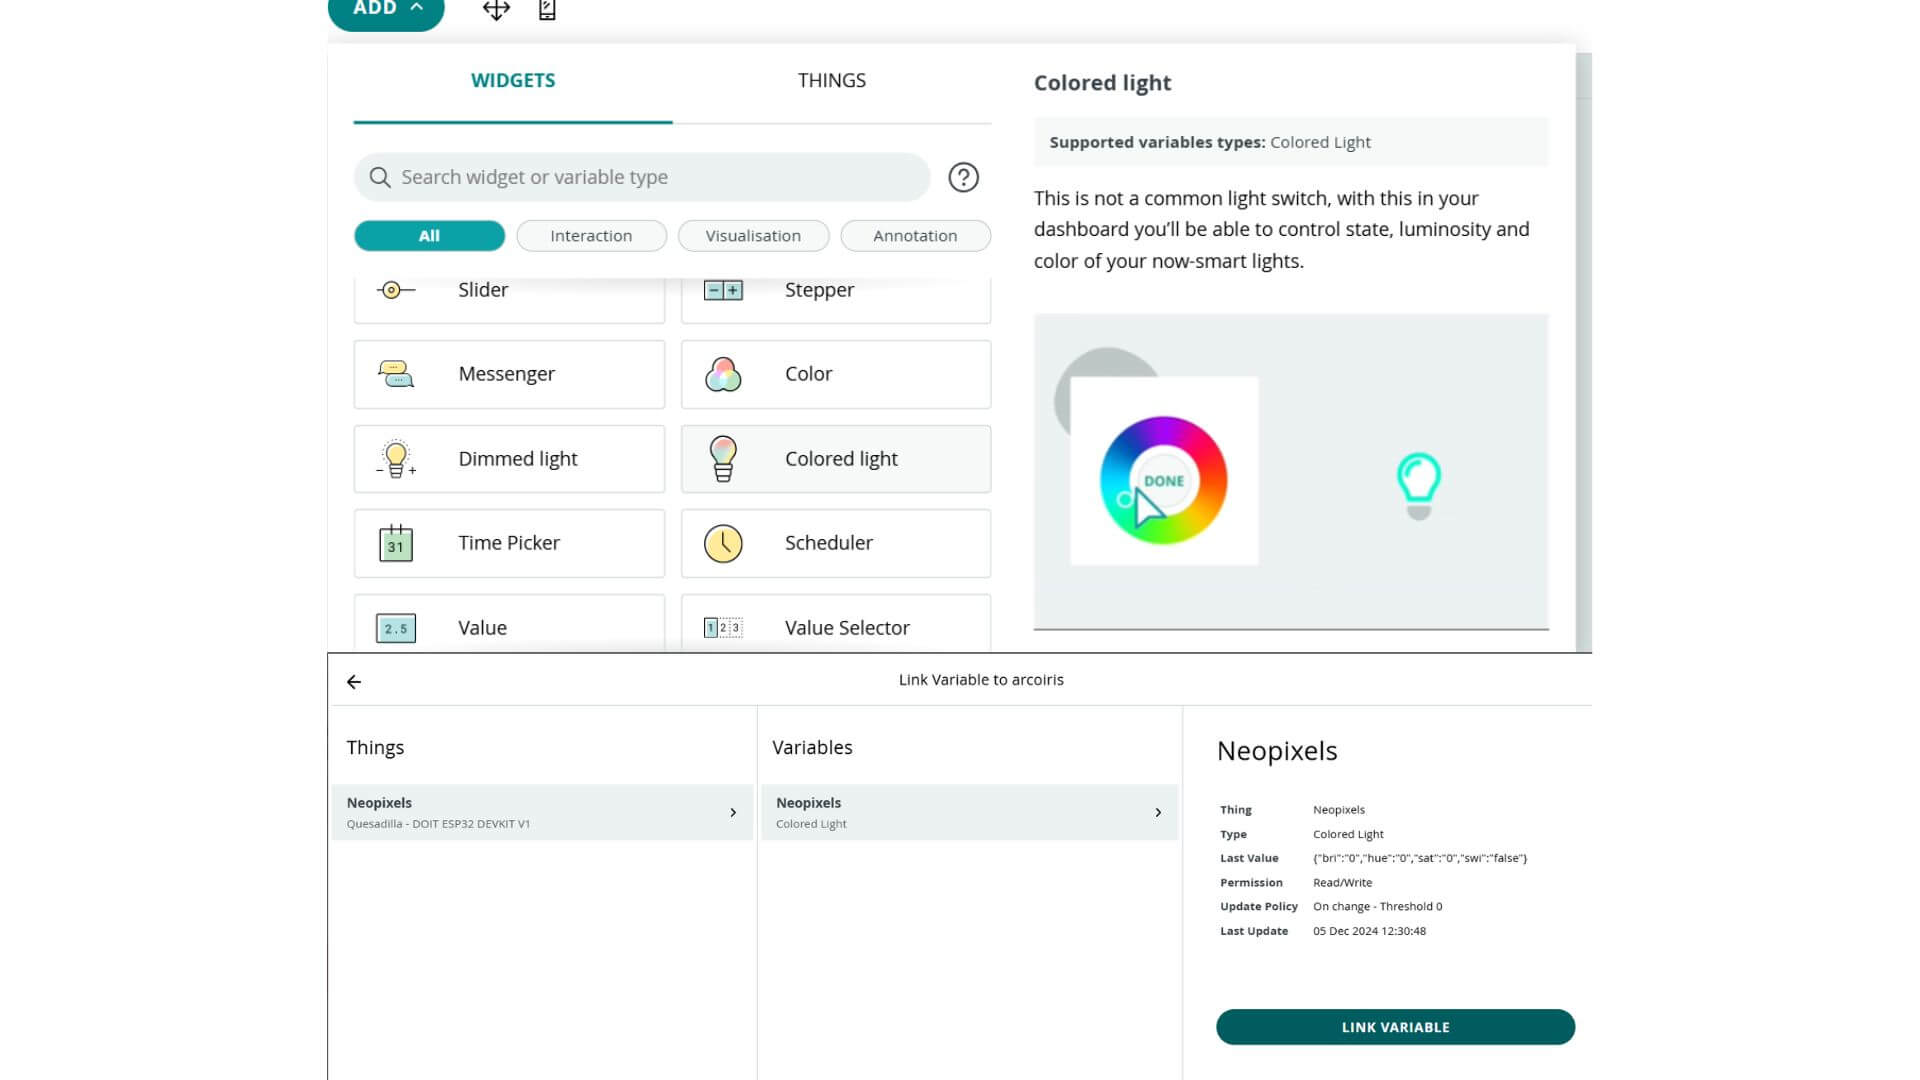This screenshot has width=1920, height=1080.
Task: Select the Dimmed light widget icon
Action: pos(396,458)
